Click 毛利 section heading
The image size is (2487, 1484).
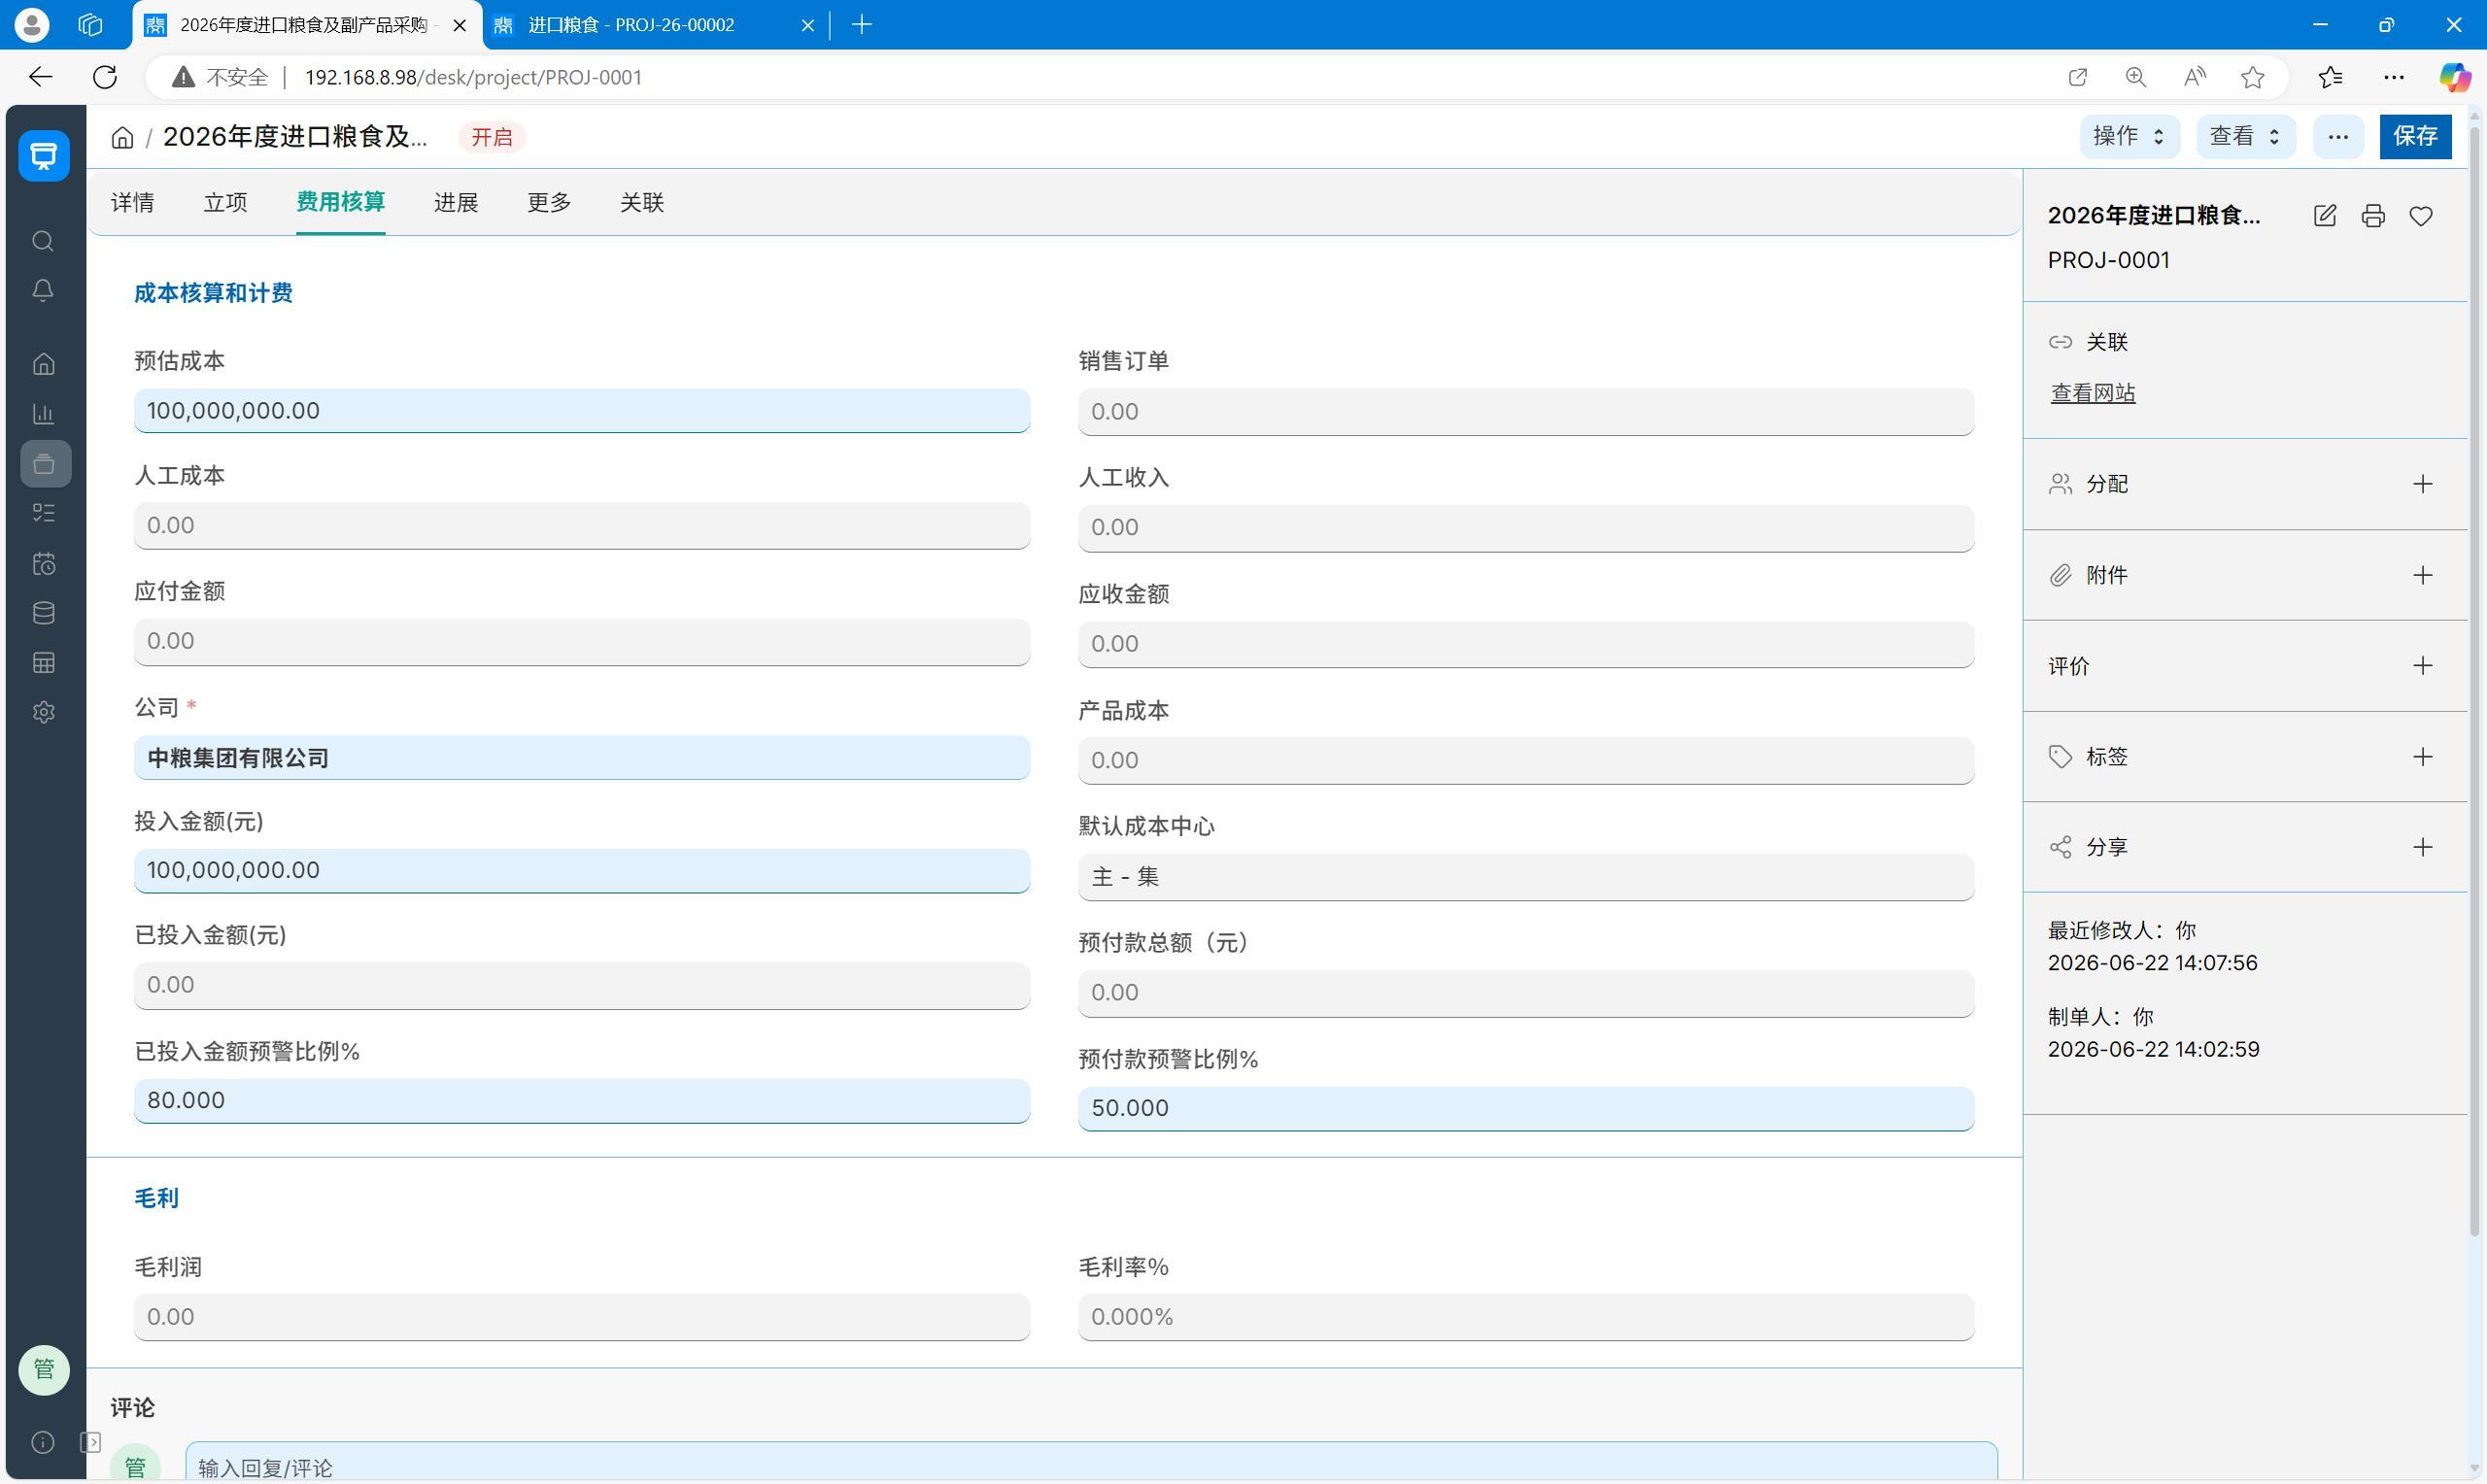(156, 1198)
